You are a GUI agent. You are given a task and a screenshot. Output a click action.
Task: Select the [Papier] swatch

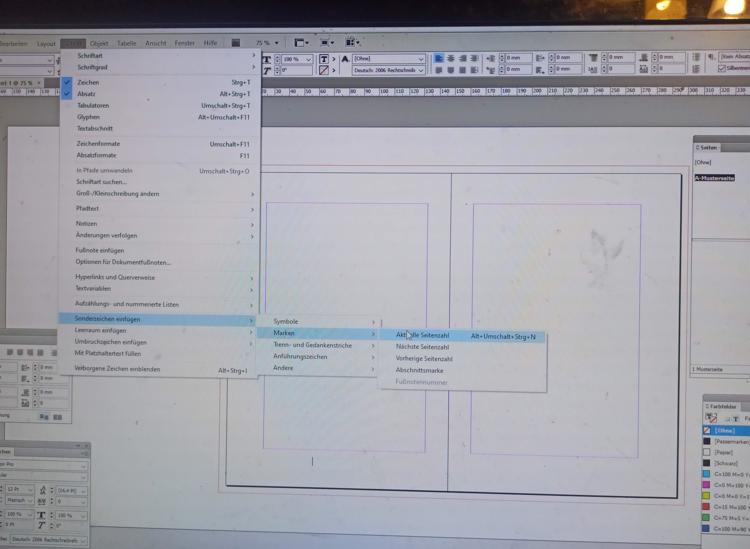(x=726, y=452)
